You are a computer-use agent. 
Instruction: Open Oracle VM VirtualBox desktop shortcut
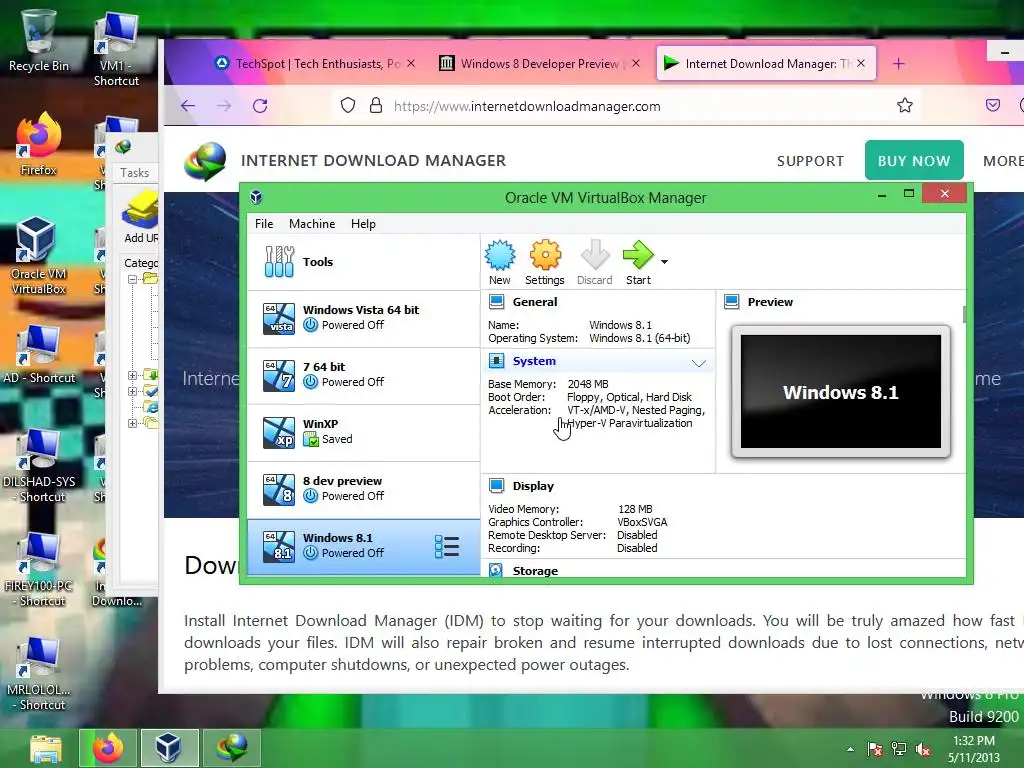click(x=39, y=256)
